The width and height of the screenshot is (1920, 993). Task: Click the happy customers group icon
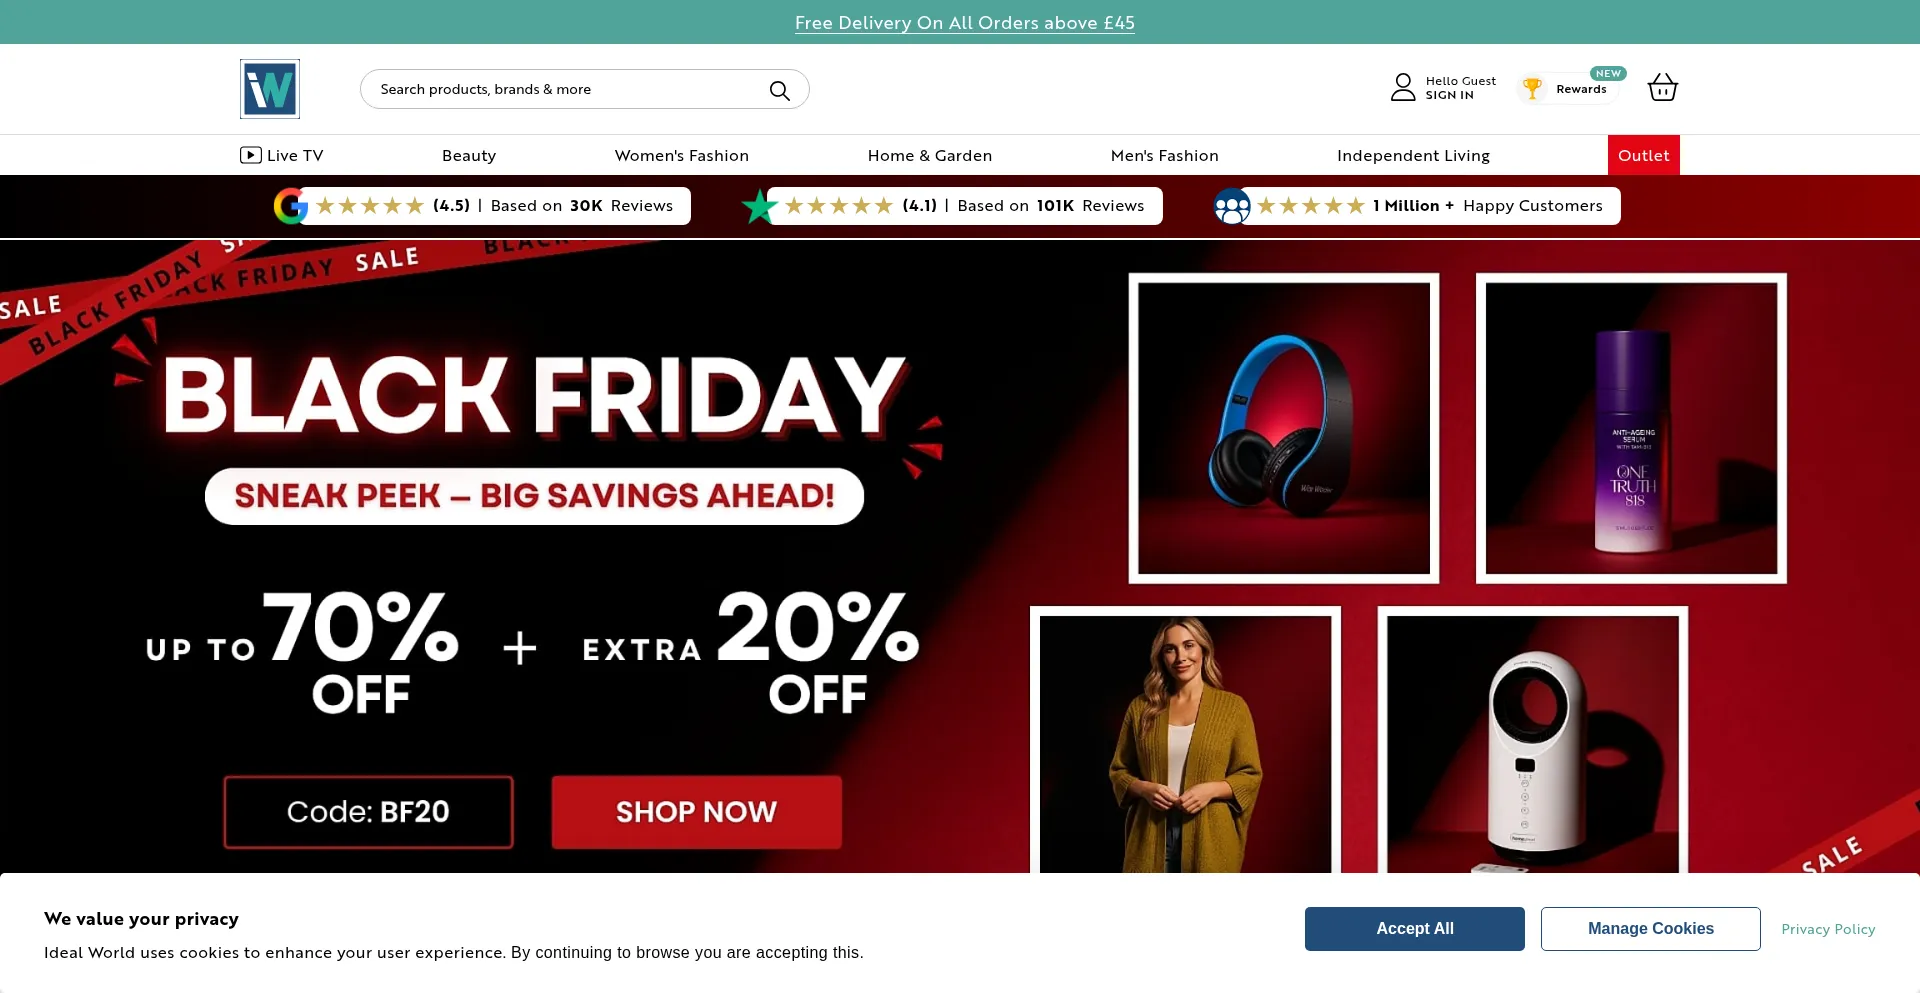click(x=1232, y=206)
